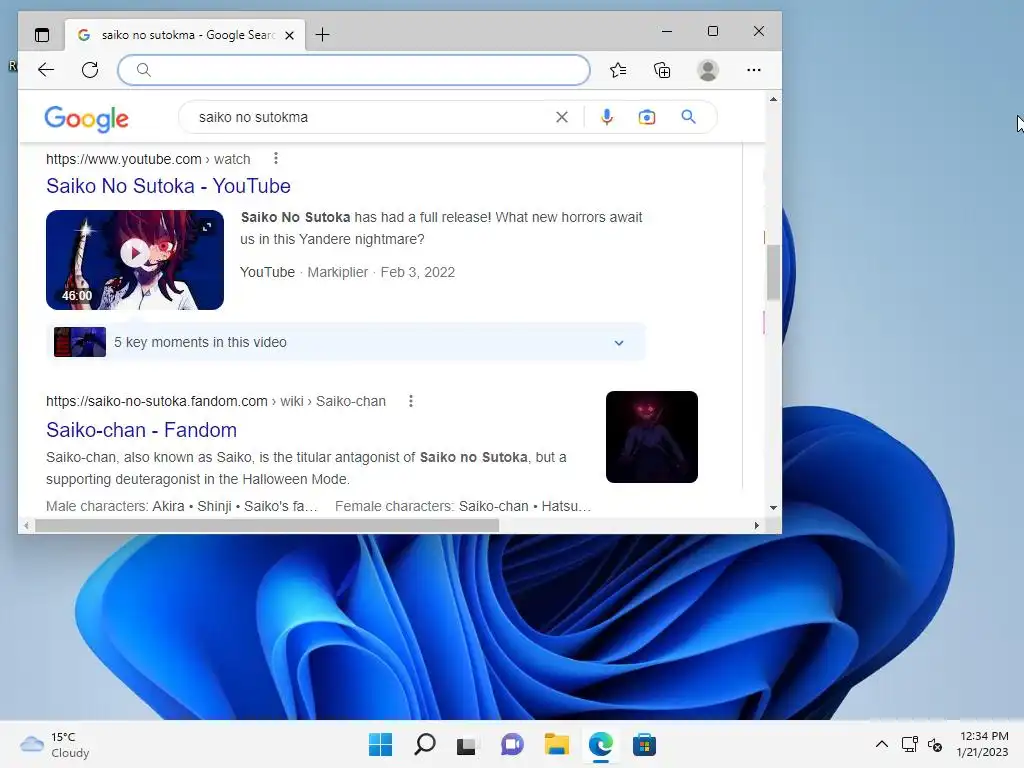Open the Saiko-chan - Fandom link
The height and width of the screenshot is (768, 1024).
[x=141, y=430]
